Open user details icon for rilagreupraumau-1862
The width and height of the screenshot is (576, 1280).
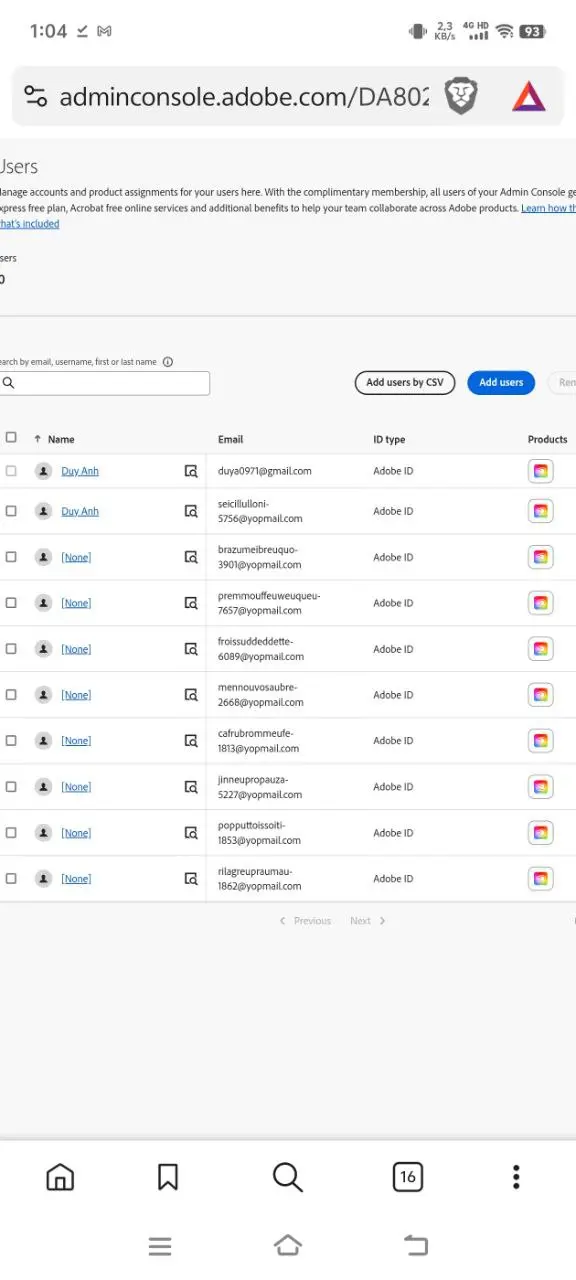pyautogui.click(x=190, y=879)
